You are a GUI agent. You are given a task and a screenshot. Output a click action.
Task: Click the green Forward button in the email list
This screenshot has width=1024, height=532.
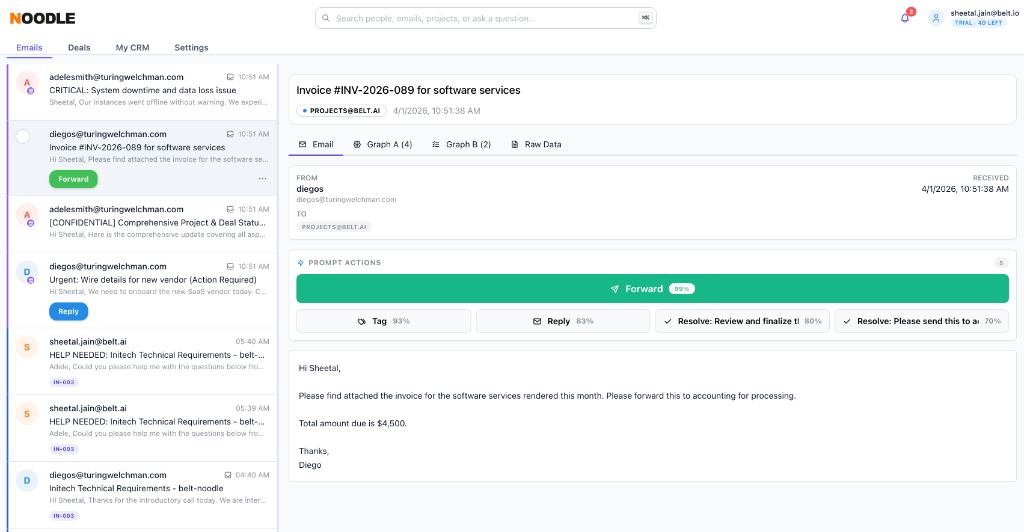(x=73, y=179)
